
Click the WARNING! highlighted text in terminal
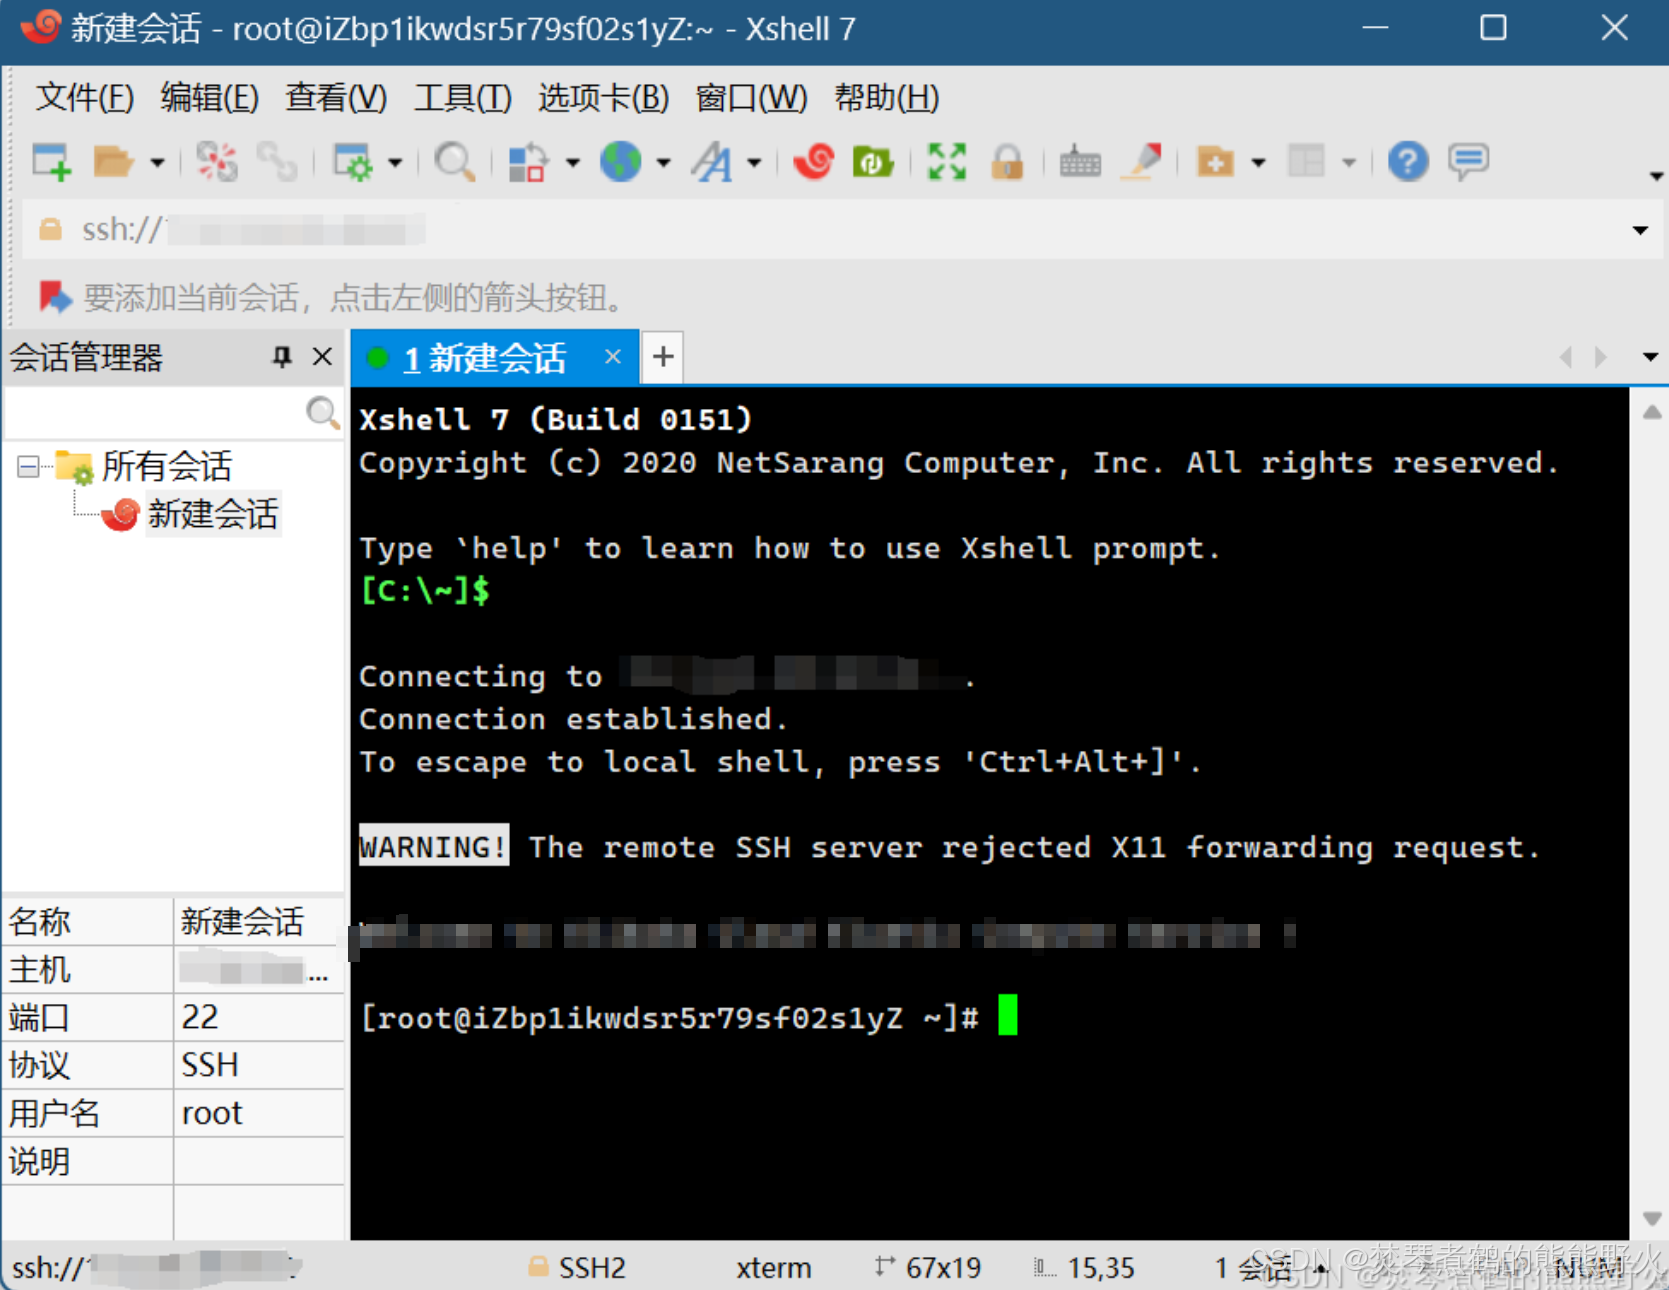434,846
